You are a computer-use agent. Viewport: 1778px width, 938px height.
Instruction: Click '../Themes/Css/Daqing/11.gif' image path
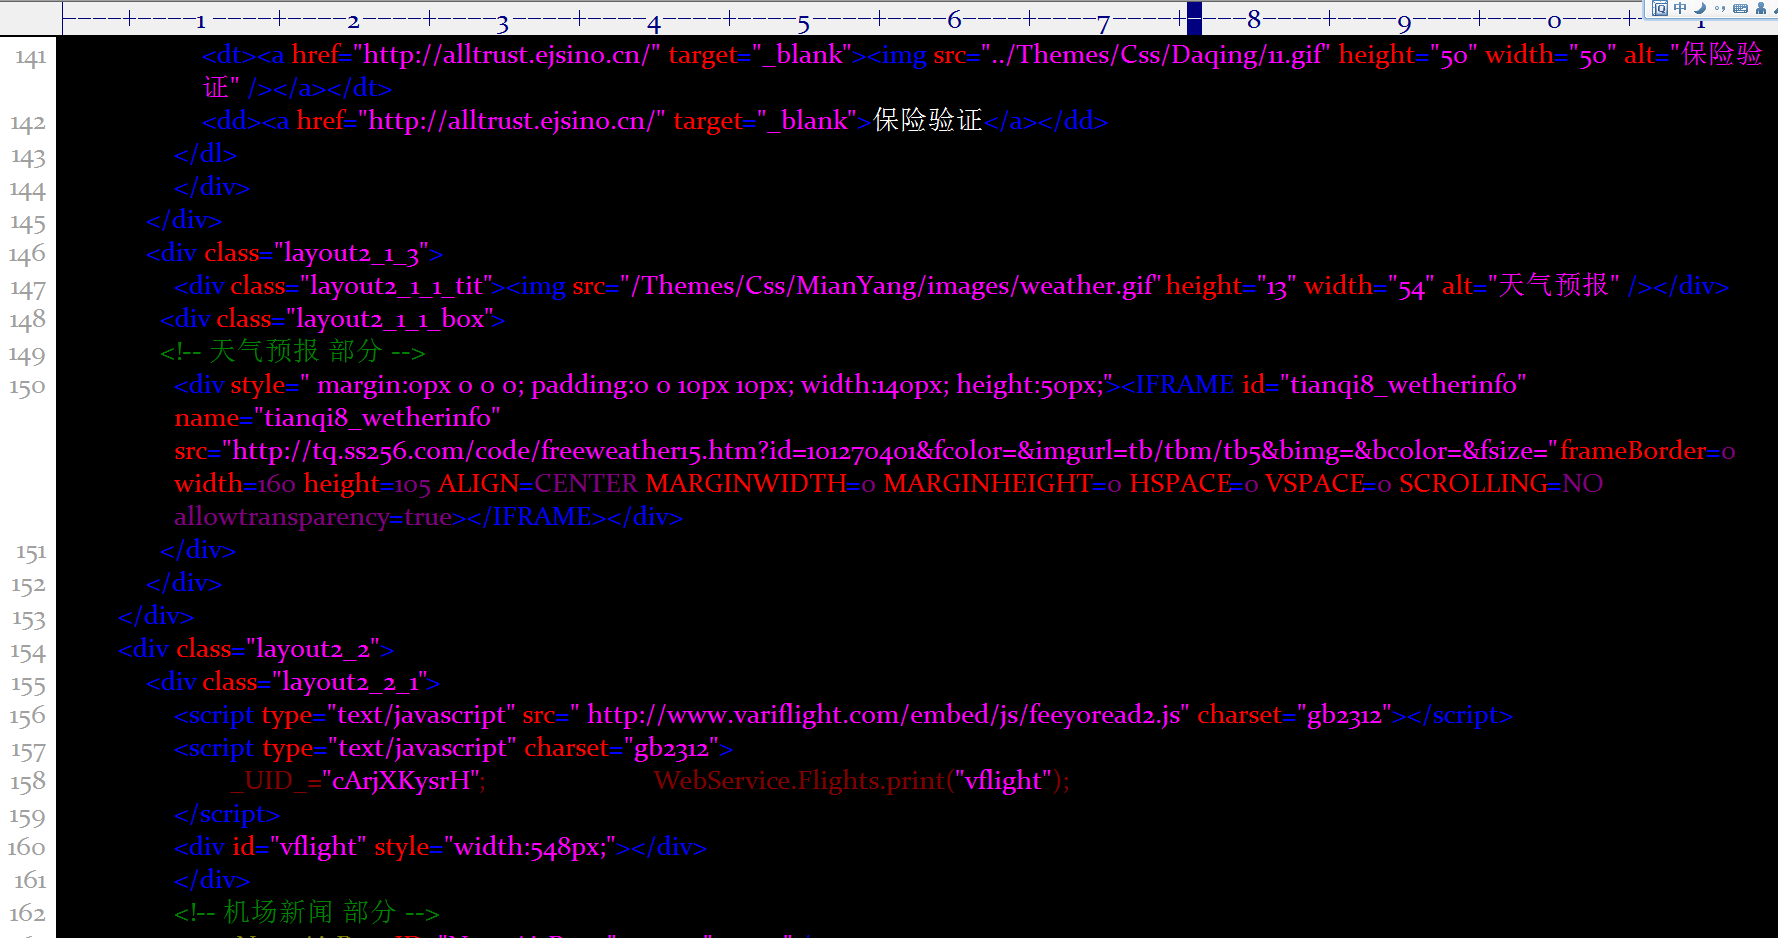pyautogui.click(x=1156, y=55)
